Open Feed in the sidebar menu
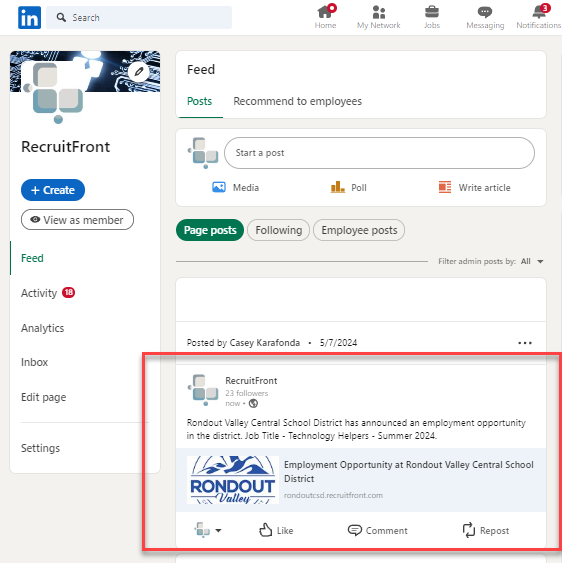The height and width of the screenshot is (563, 562). click(x=32, y=258)
